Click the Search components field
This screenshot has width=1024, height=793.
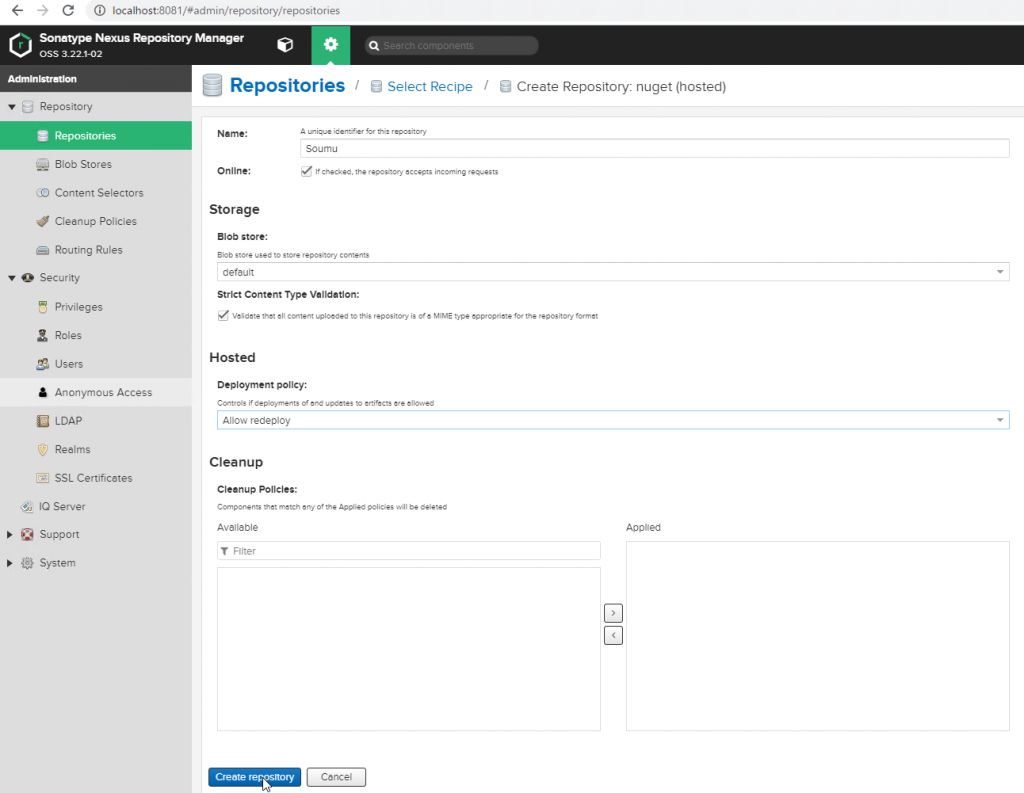(451, 46)
